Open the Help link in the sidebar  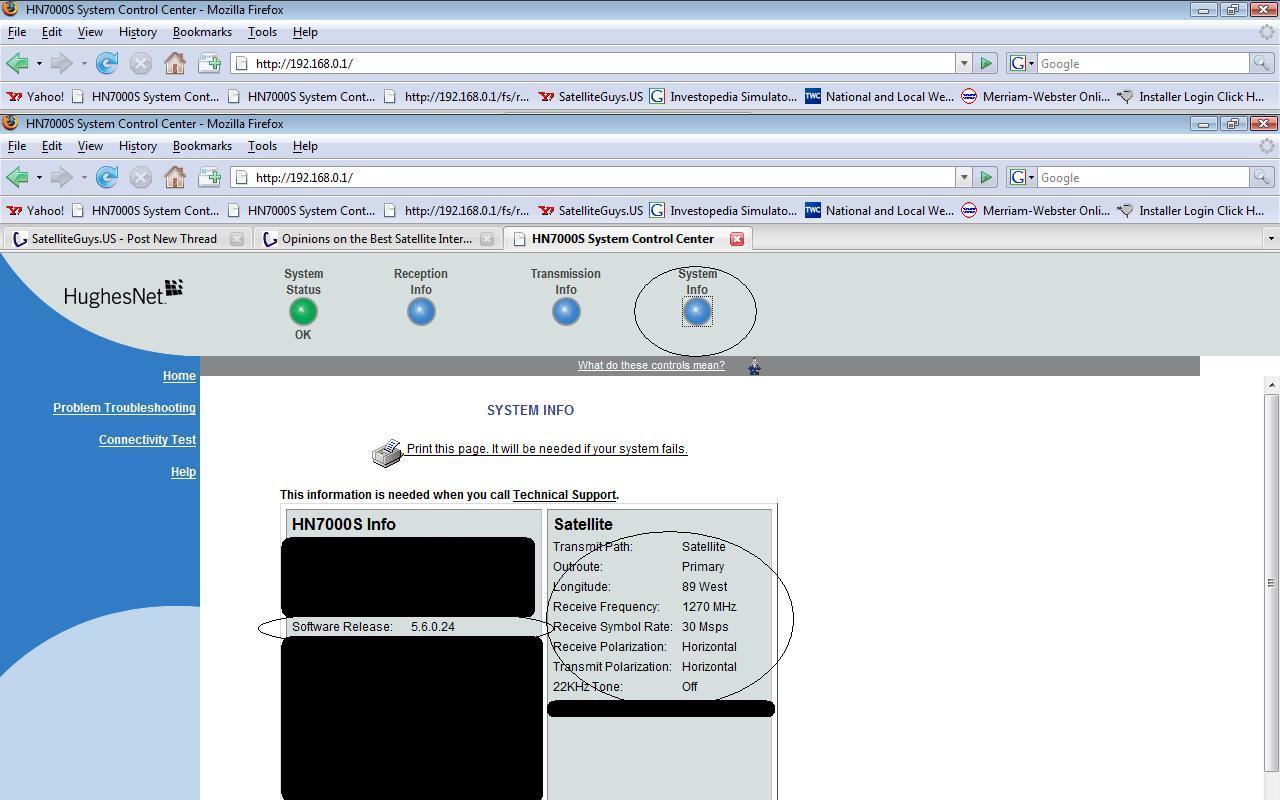pyautogui.click(x=183, y=472)
